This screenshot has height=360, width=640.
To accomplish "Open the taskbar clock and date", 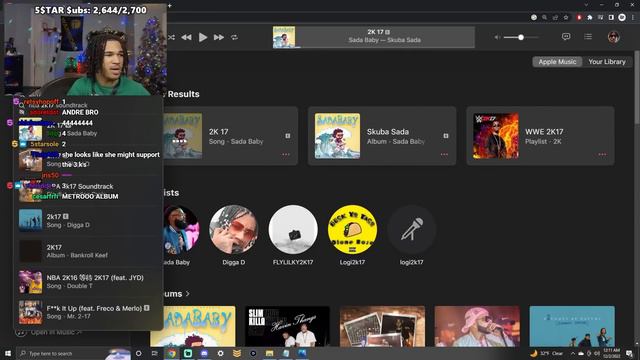I will click(612, 353).
